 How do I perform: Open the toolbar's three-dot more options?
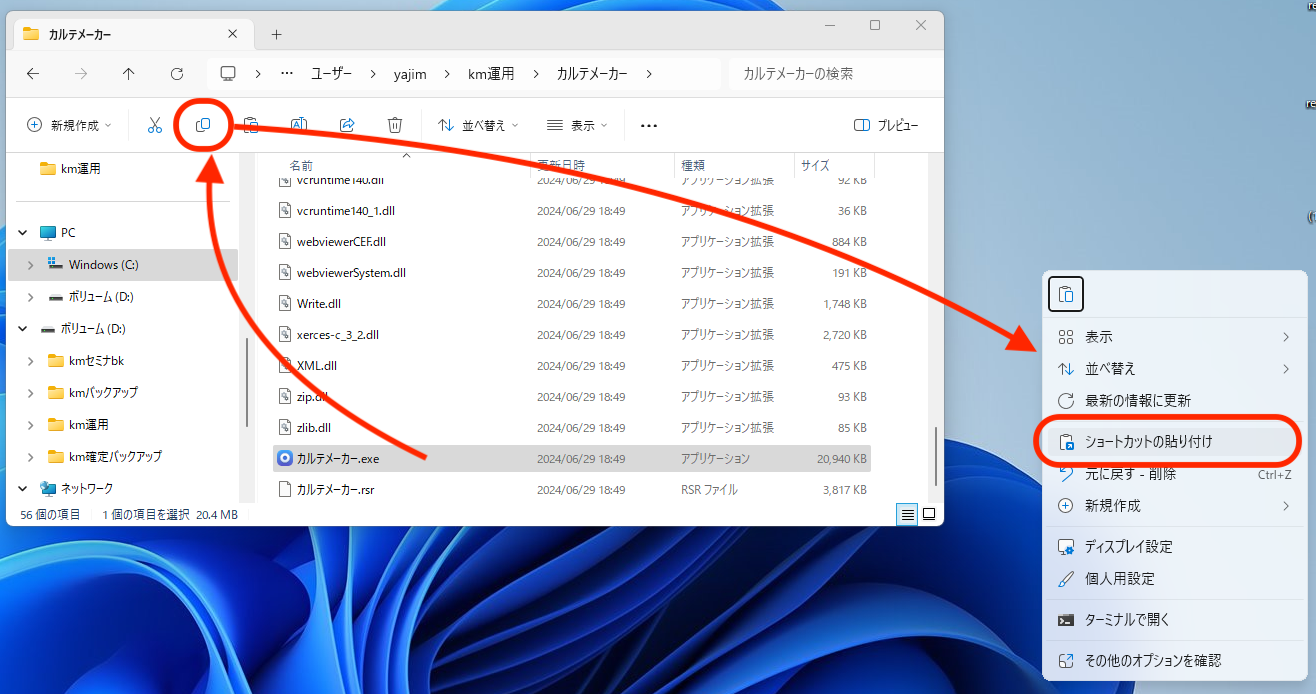pos(649,125)
